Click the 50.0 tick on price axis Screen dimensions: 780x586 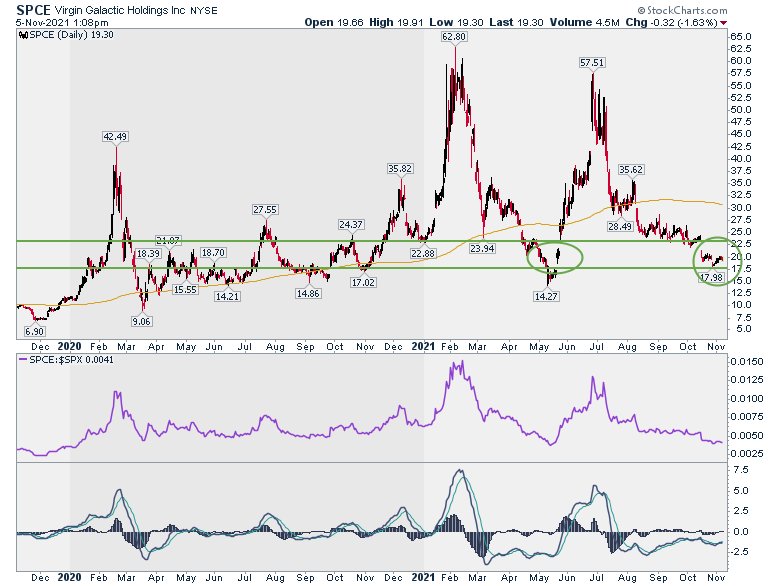741,110
